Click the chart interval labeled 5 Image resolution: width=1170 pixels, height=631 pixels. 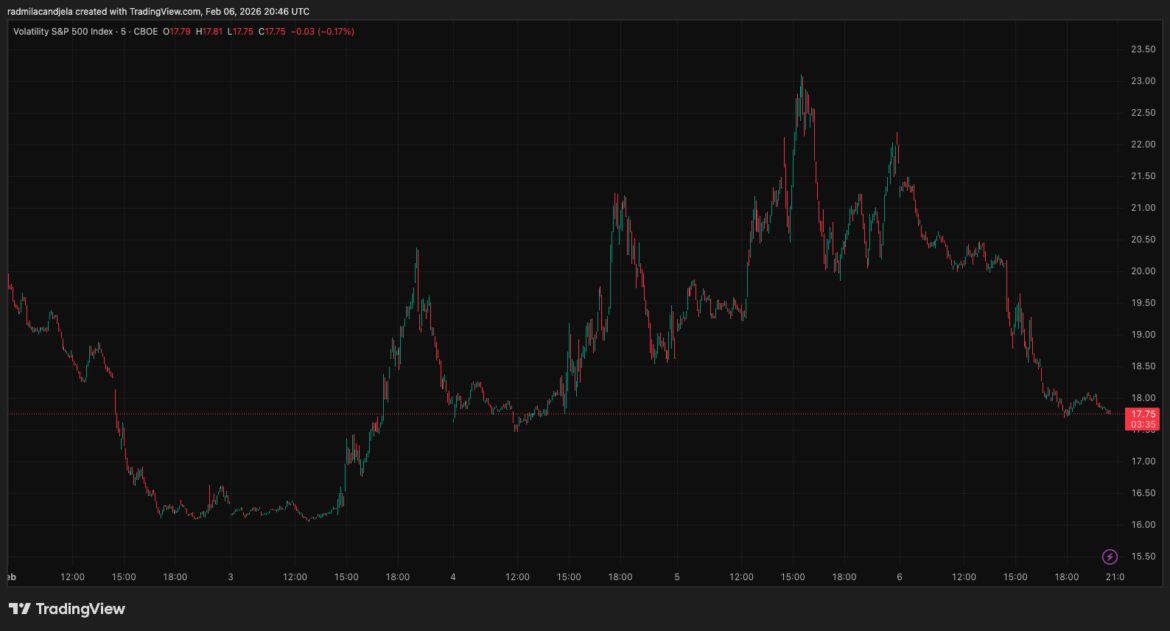[121, 31]
